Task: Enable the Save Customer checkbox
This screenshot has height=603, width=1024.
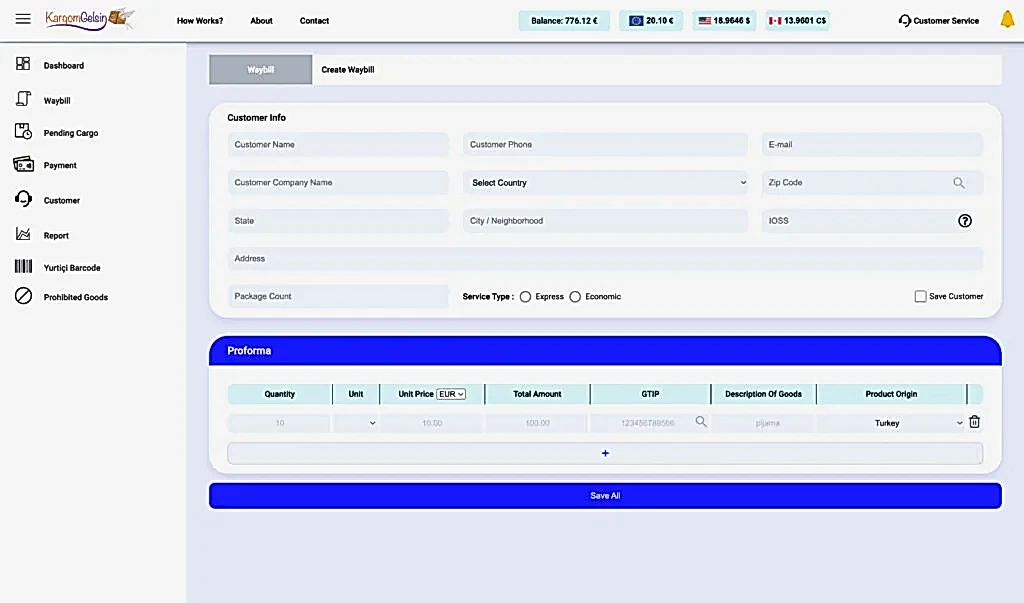Action: click(920, 297)
